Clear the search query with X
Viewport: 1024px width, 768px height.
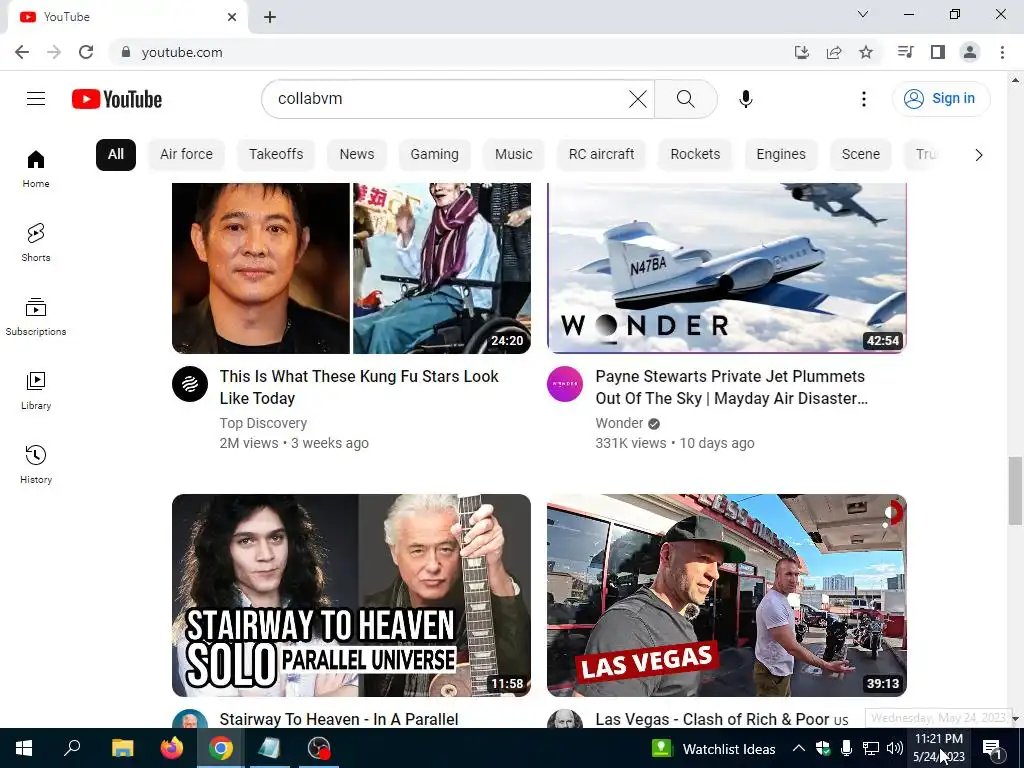[637, 99]
